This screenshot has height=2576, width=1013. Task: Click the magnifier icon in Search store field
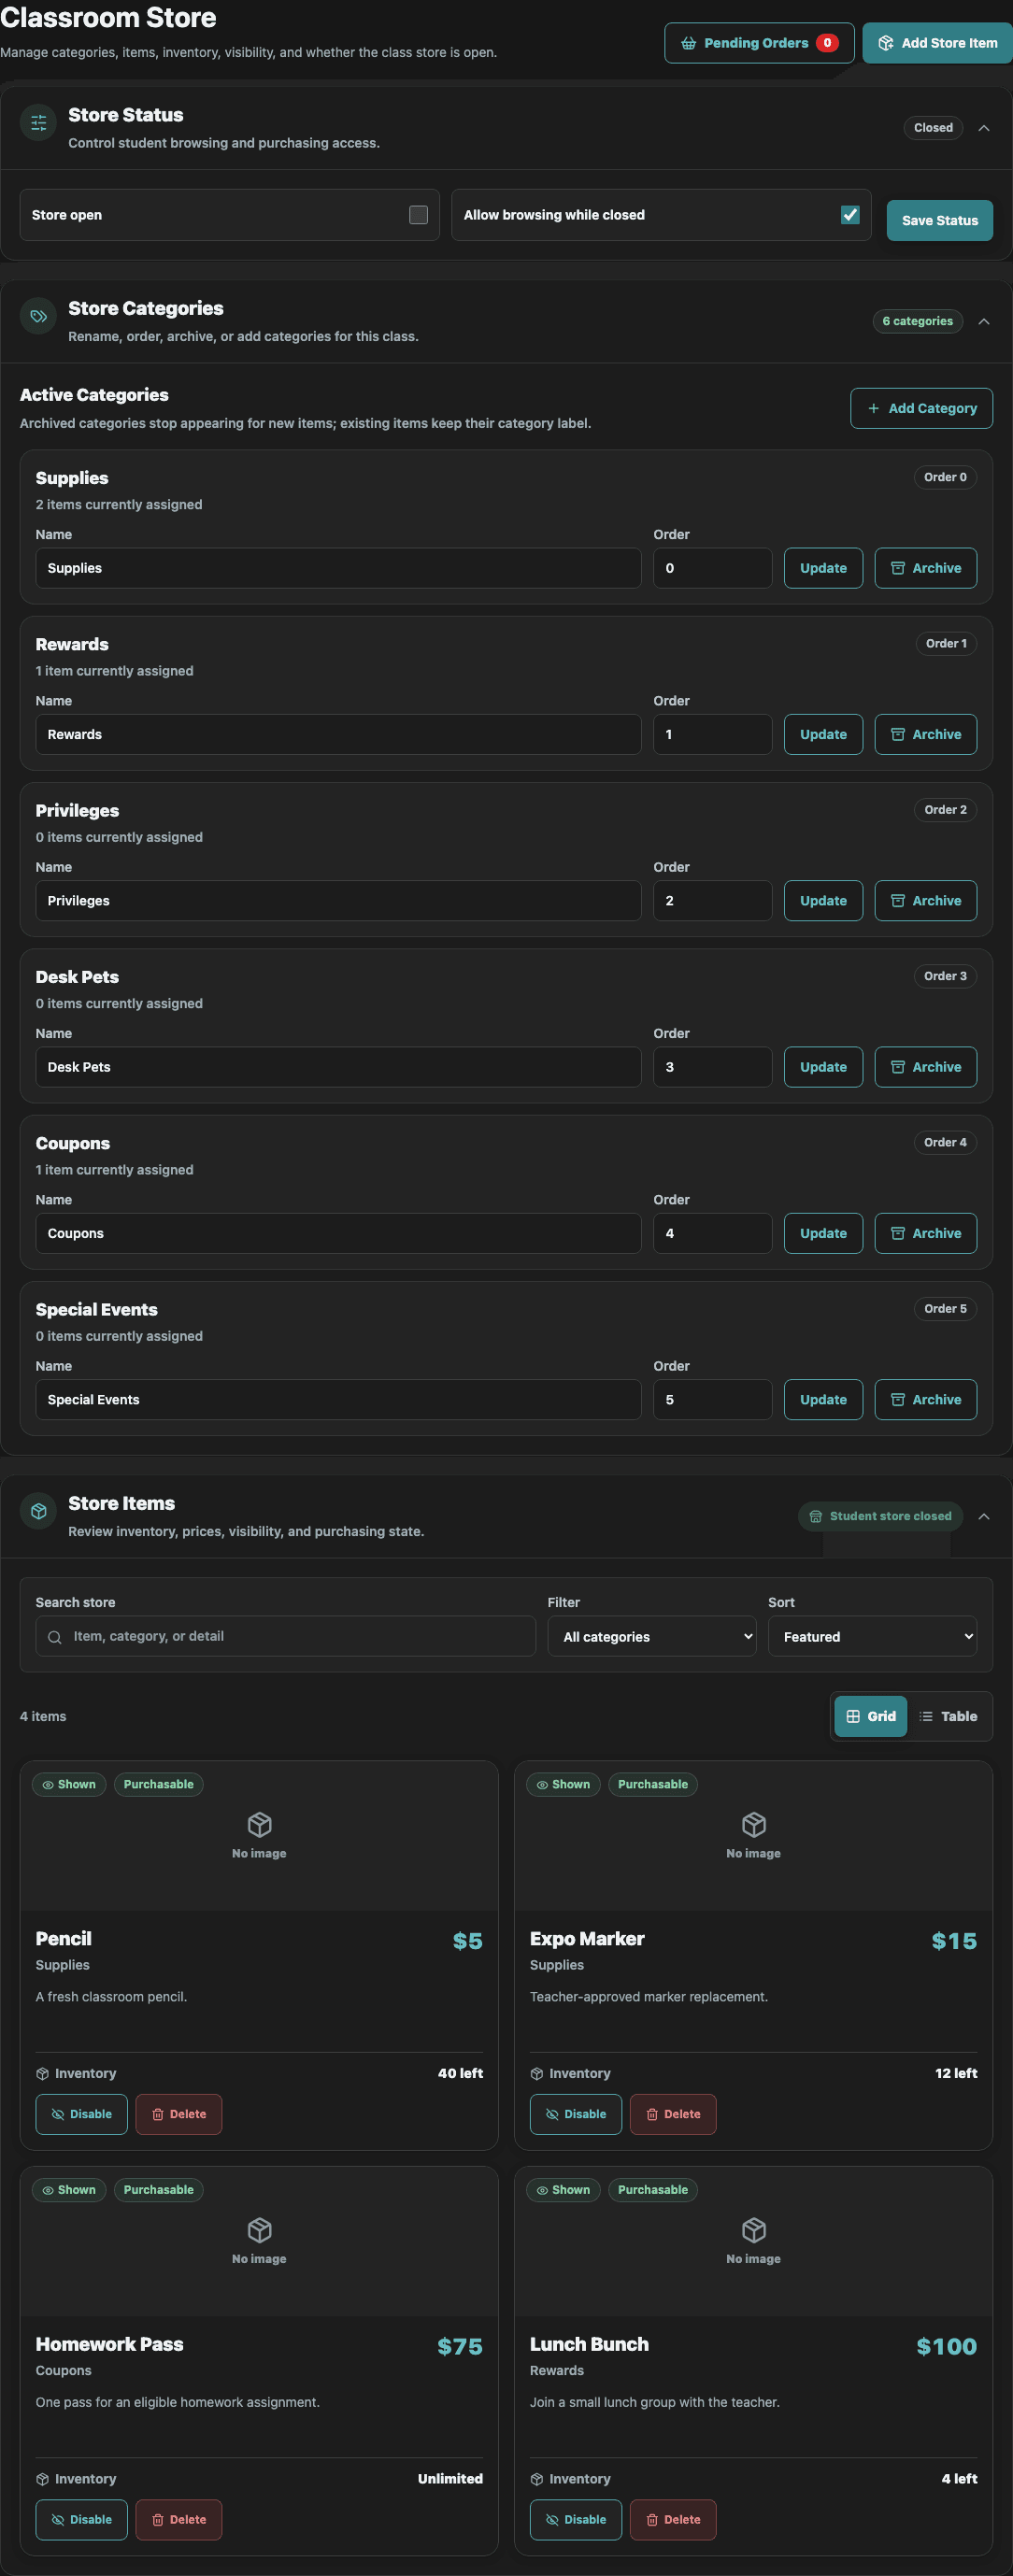click(55, 1637)
